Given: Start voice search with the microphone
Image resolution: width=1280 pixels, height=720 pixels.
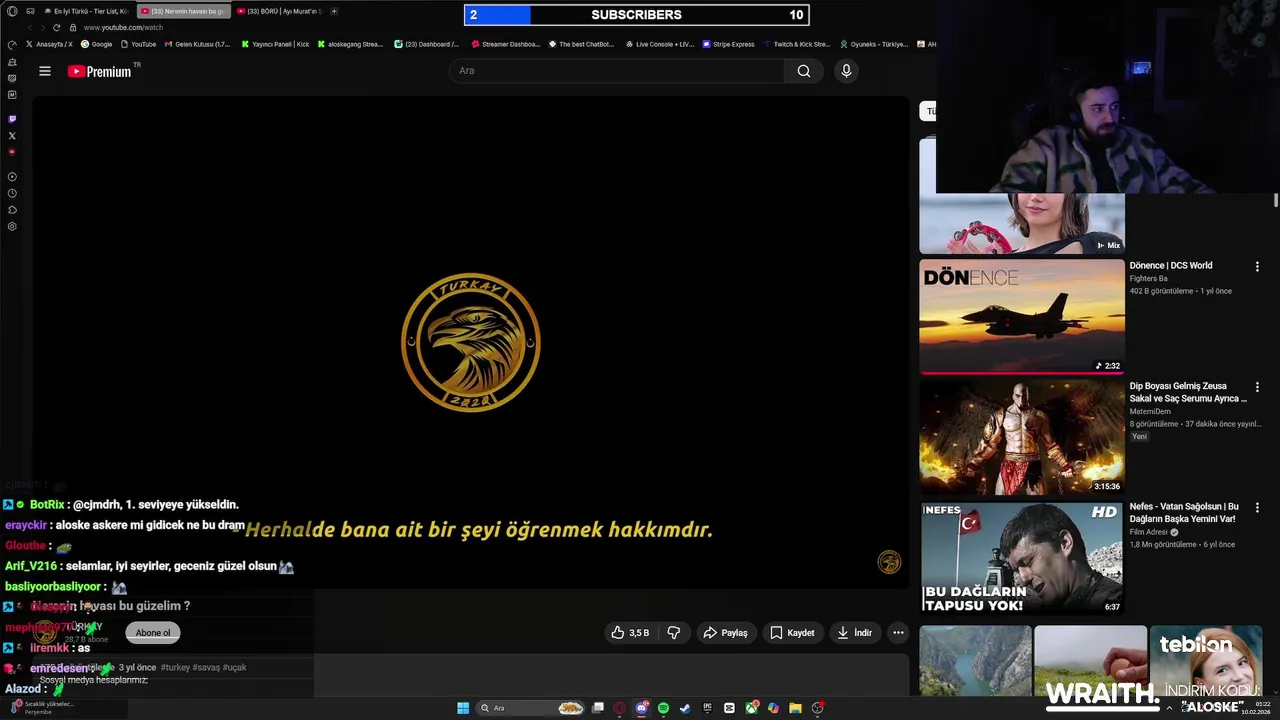Looking at the screenshot, I should [x=846, y=71].
